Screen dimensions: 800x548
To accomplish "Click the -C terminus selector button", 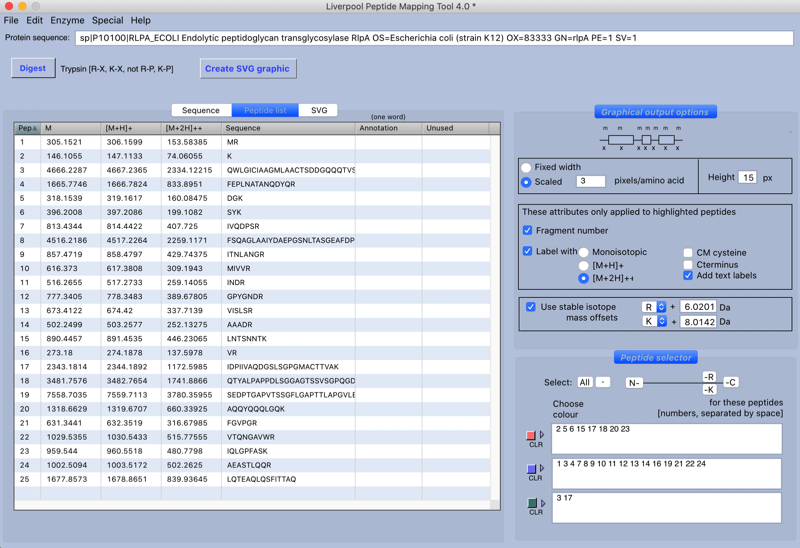I will point(731,383).
